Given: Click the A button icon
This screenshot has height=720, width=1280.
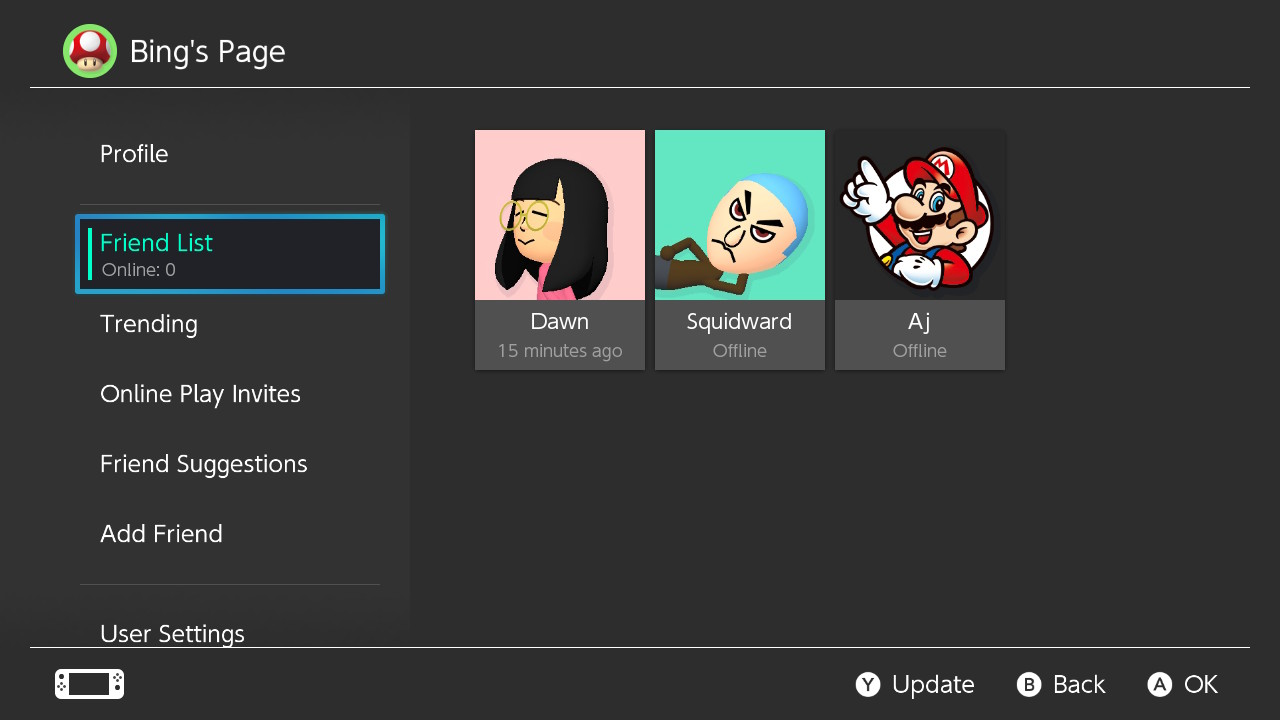Looking at the screenshot, I should [1159, 684].
